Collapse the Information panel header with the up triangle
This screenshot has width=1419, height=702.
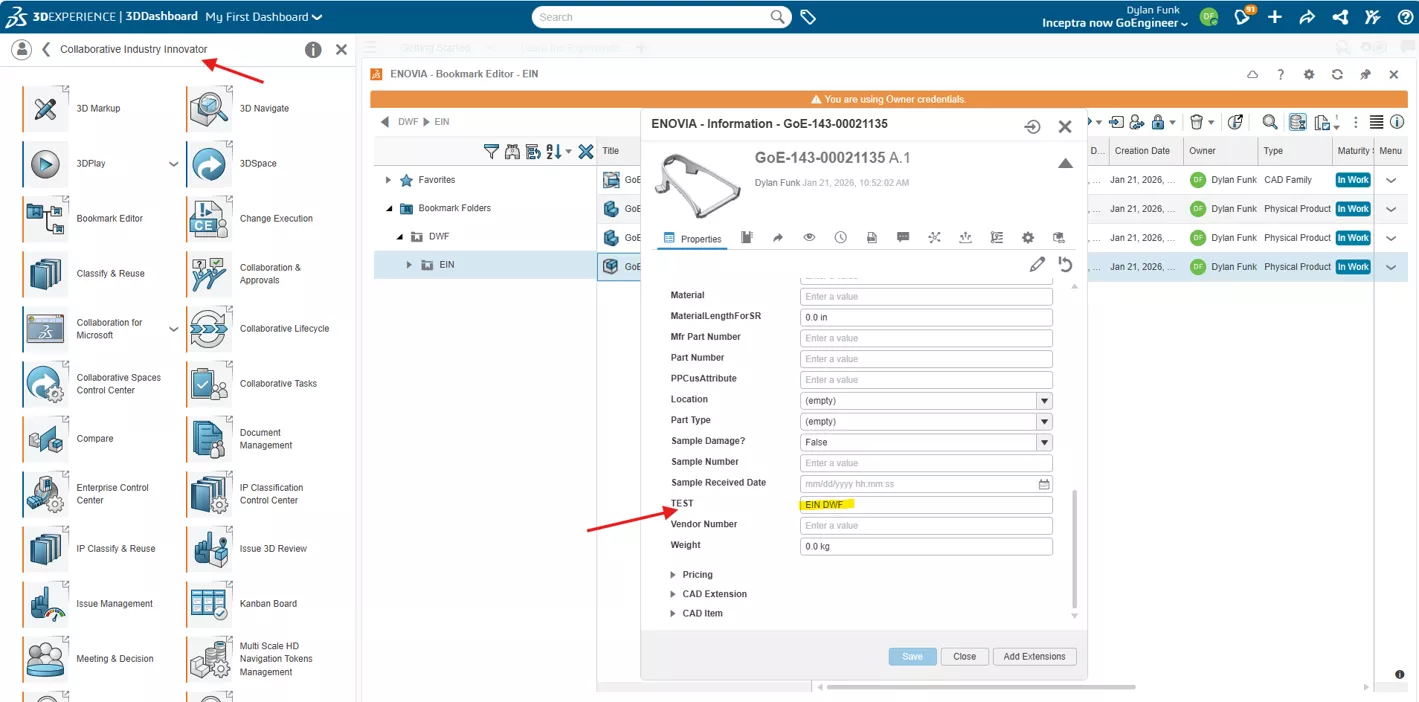1065,163
